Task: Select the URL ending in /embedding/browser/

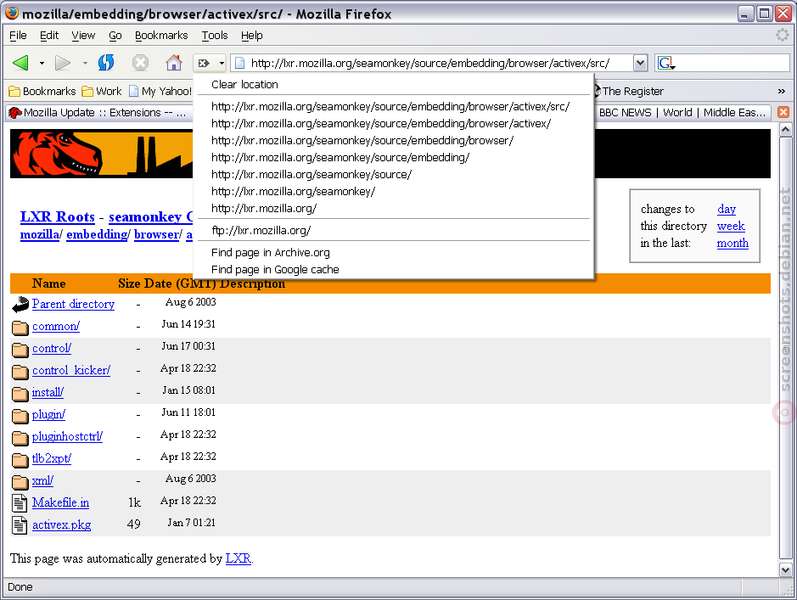Action: [393, 141]
